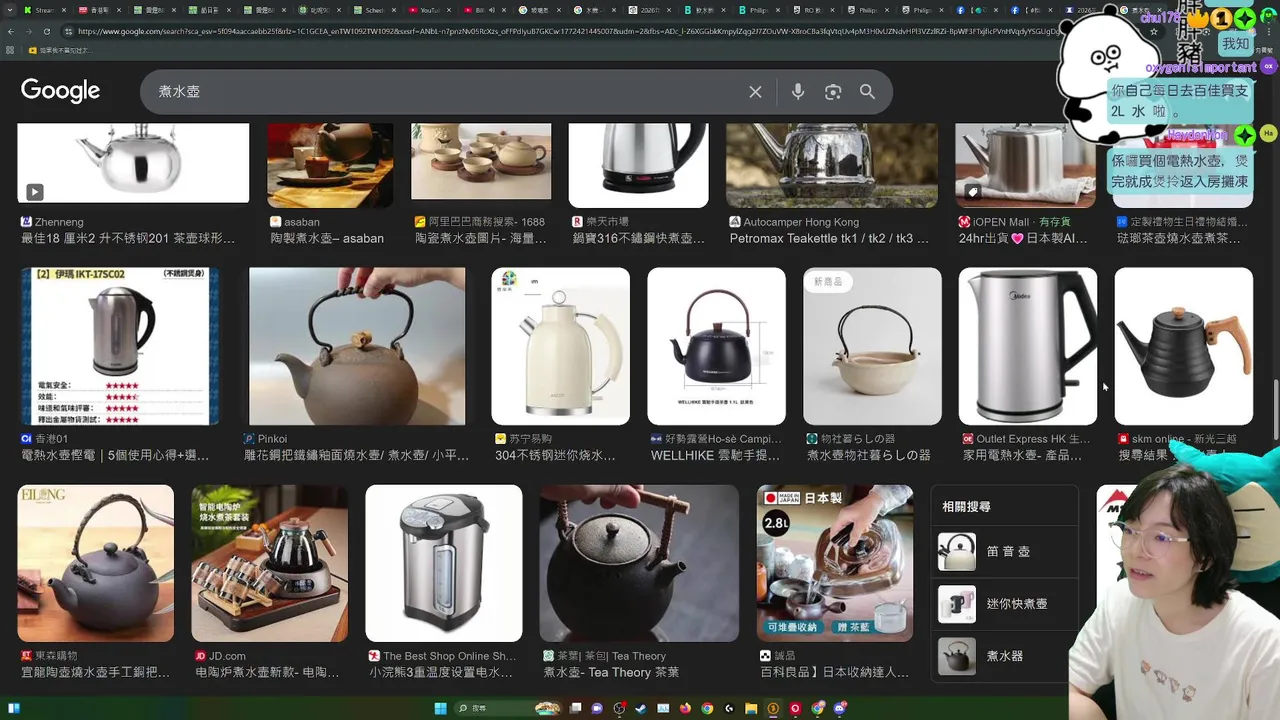Open EILONG black clay teapot thumbnail
This screenshot has height=720, width=1280.
(95, 563)
